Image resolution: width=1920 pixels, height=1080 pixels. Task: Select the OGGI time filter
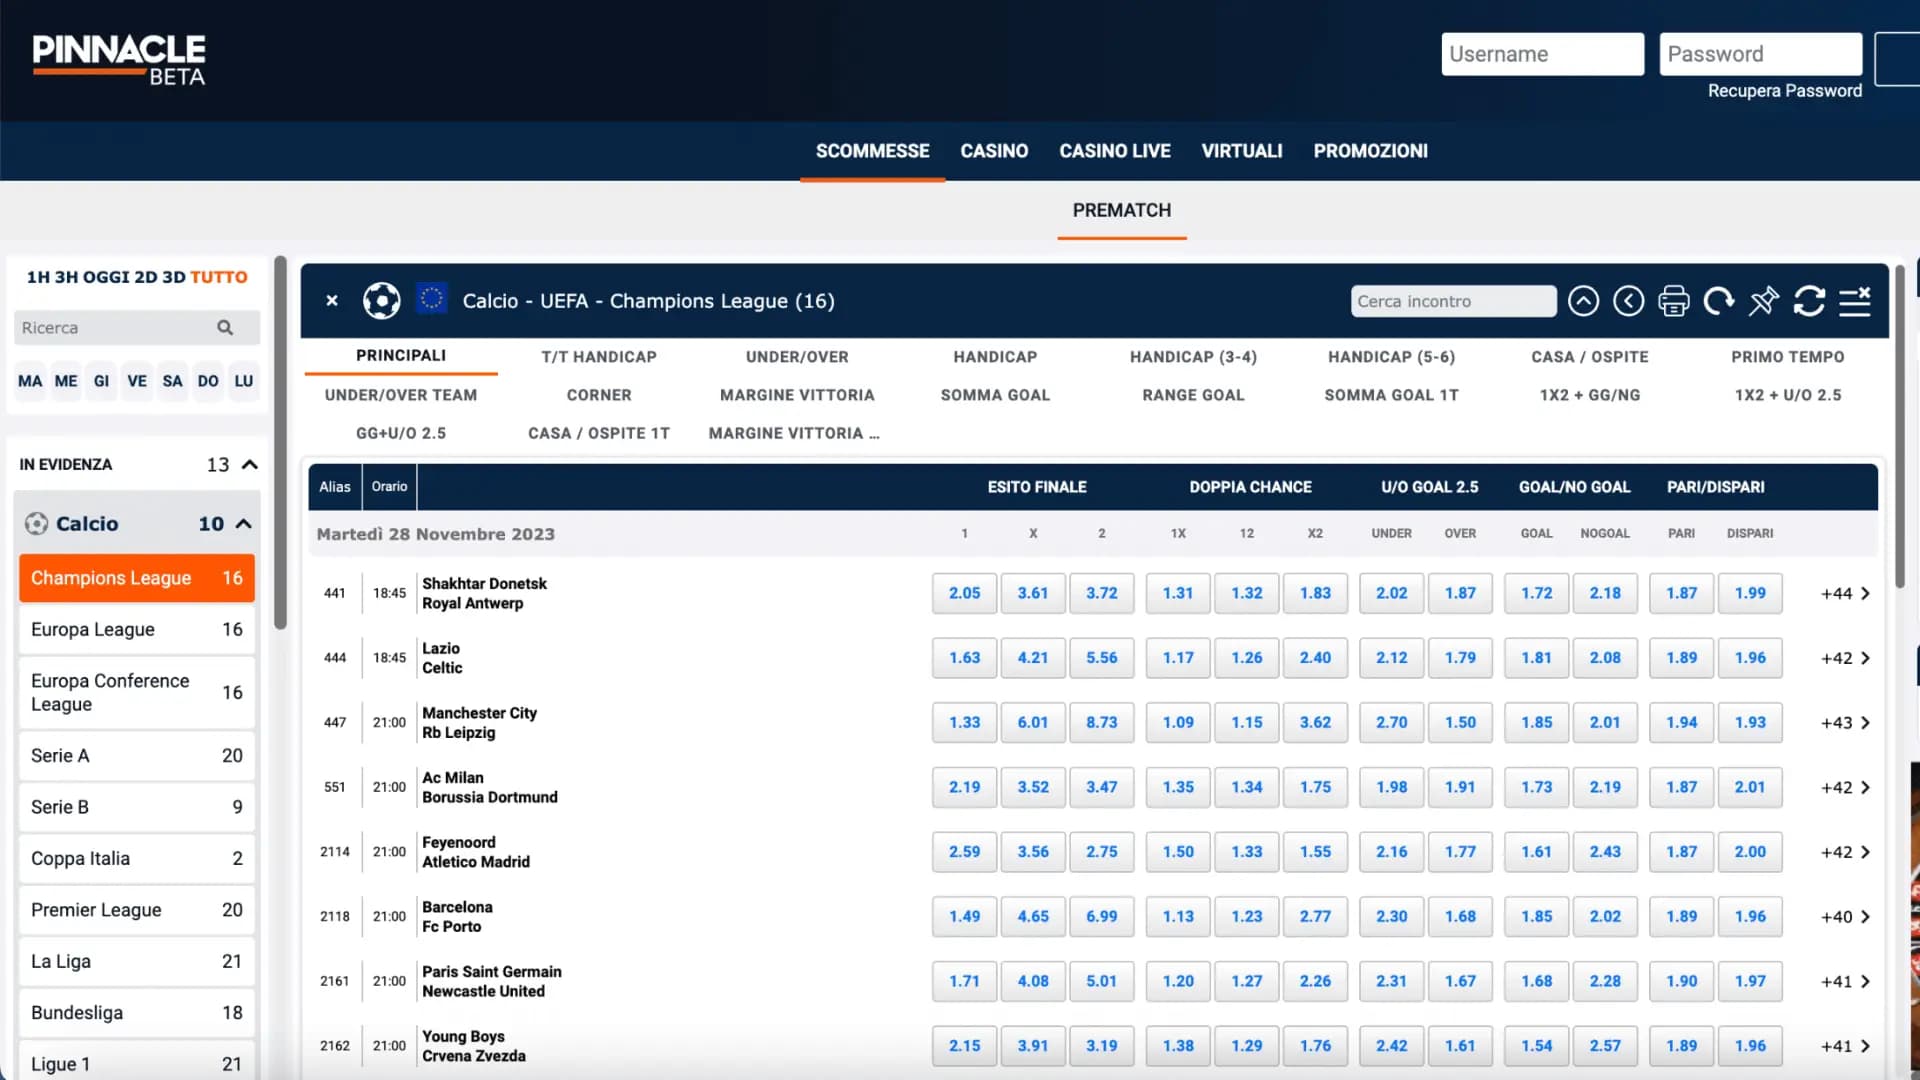coord(108,277)
